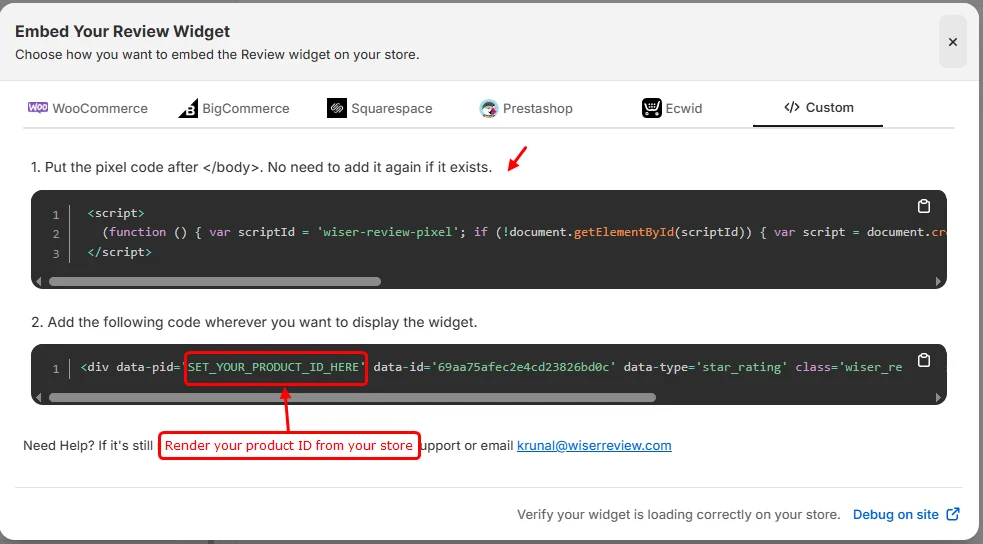Copy the widget div code with clipboard icon

[923, 360]
